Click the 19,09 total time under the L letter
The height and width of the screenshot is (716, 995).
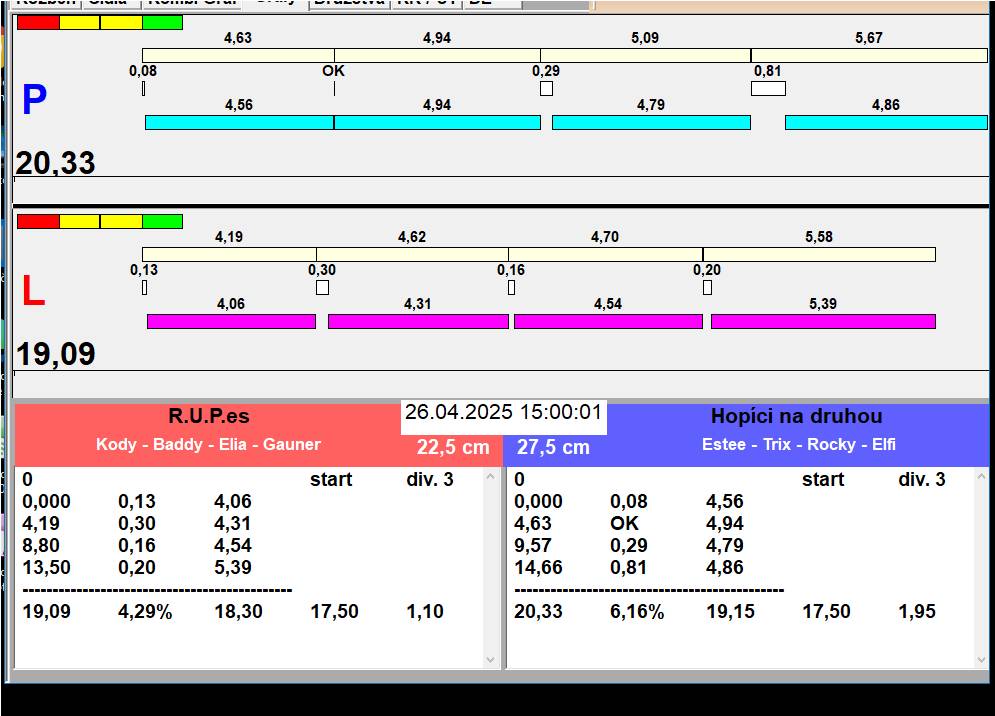point(55,354)
